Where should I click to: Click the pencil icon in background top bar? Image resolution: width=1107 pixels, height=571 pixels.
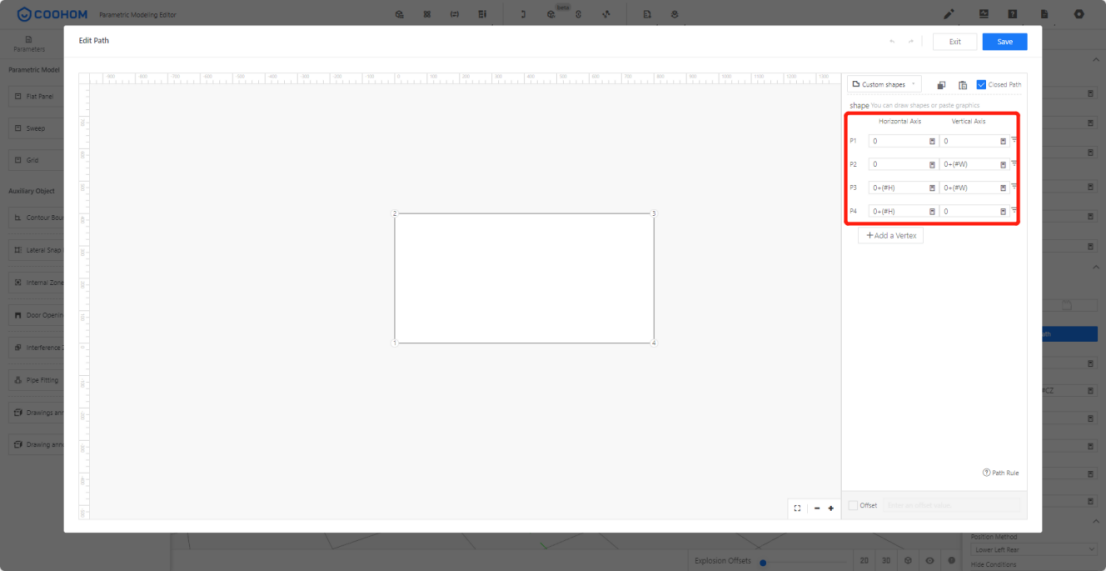949,13
